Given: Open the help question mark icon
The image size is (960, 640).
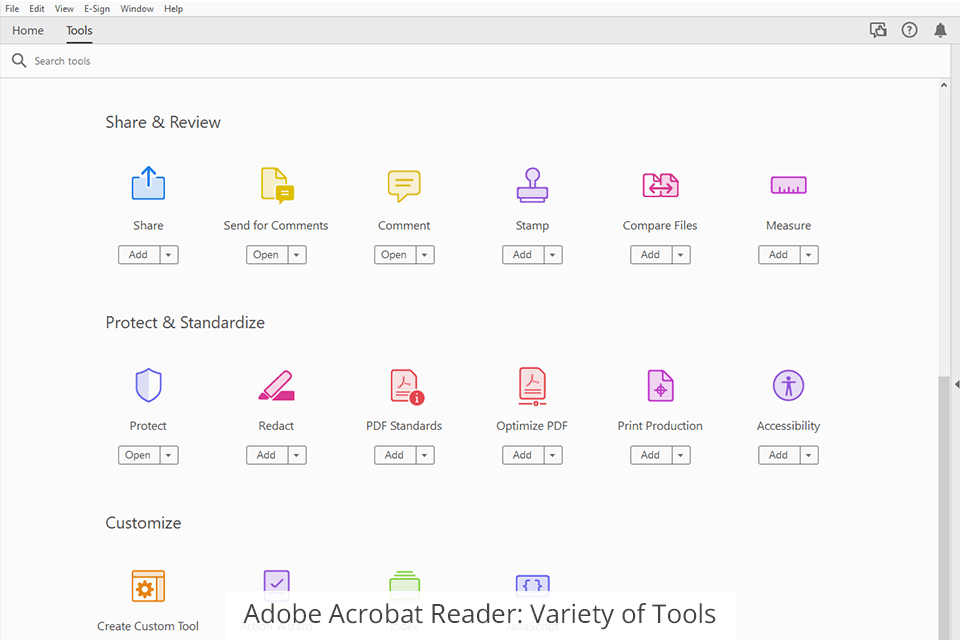Looking at the screenshot, I should [x=909, y=30].
